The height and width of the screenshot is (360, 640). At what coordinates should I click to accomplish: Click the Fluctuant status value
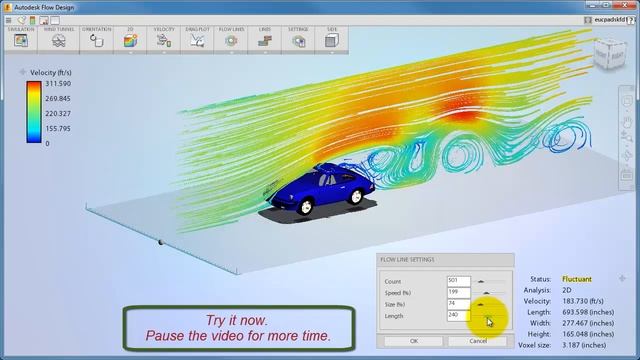577,279
